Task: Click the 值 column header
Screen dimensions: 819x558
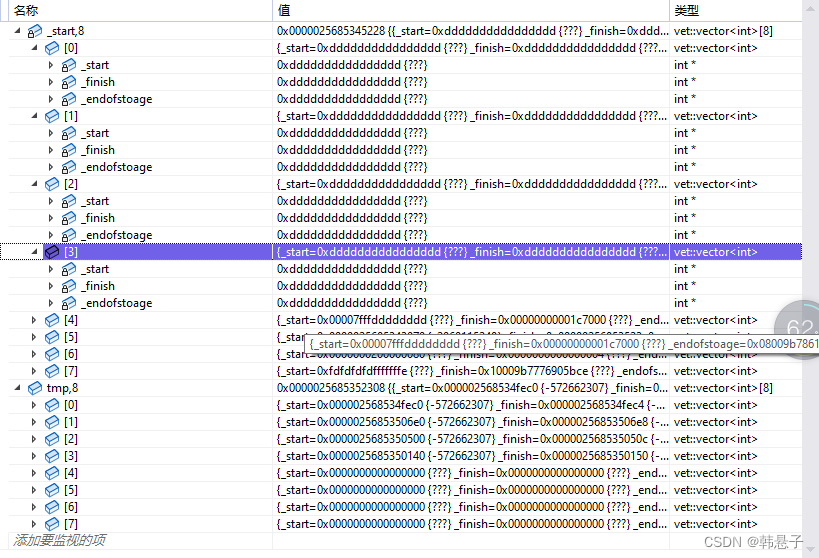Action: (471, 10)
